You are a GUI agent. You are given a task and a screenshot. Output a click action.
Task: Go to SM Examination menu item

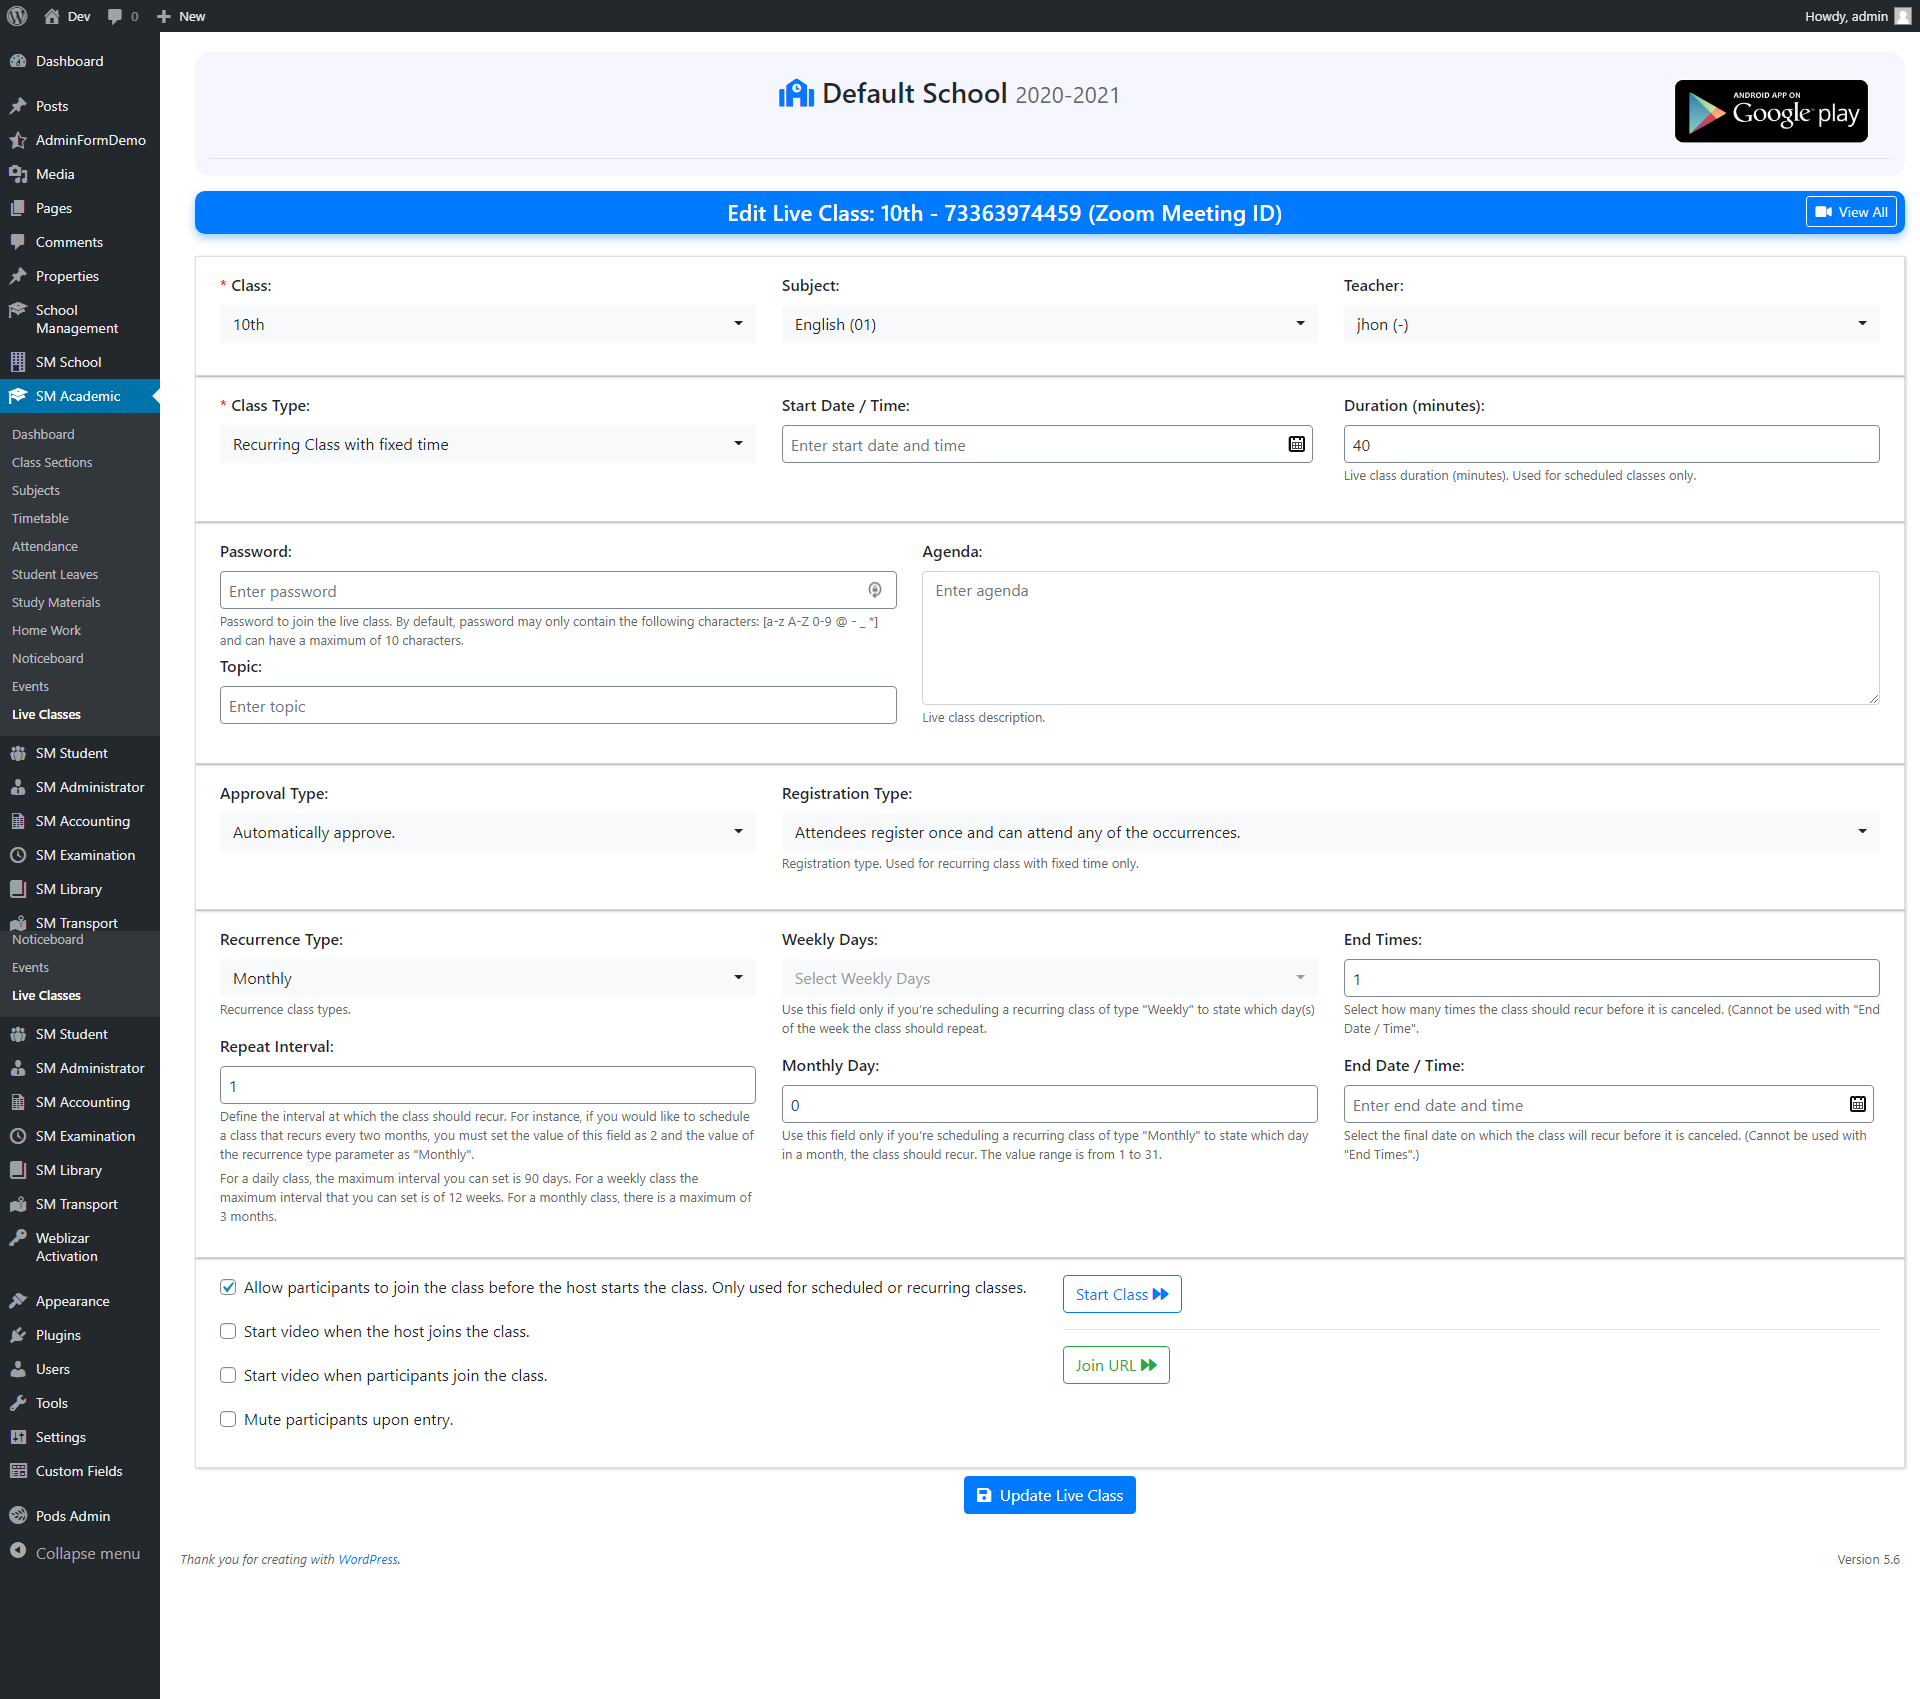point(85,855)
